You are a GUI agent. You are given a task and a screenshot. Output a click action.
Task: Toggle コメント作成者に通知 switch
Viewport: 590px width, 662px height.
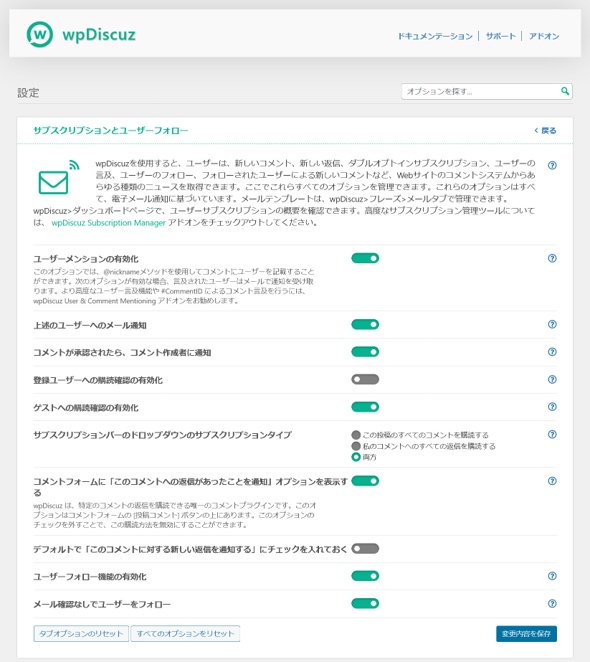click(365, 352)
